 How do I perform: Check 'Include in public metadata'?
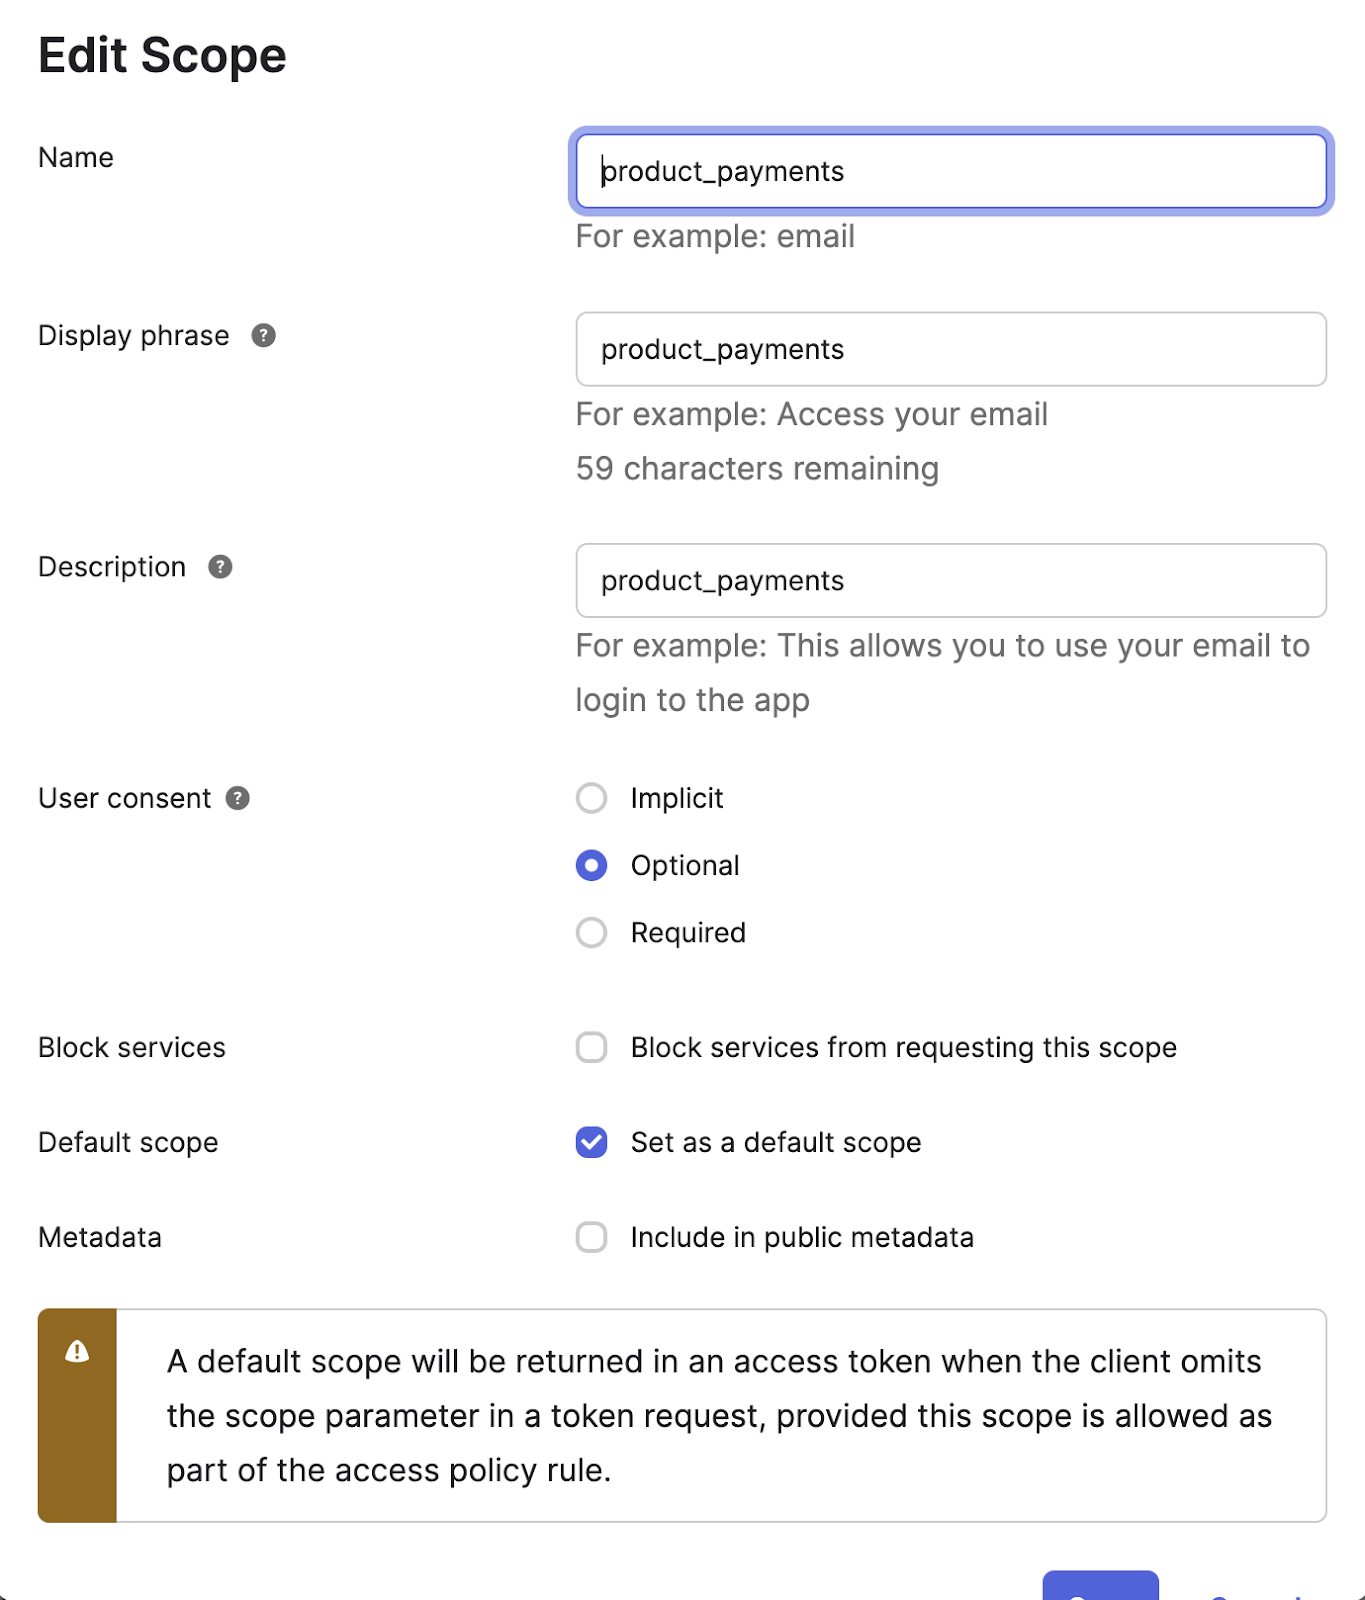click(x=591, y=1237)
